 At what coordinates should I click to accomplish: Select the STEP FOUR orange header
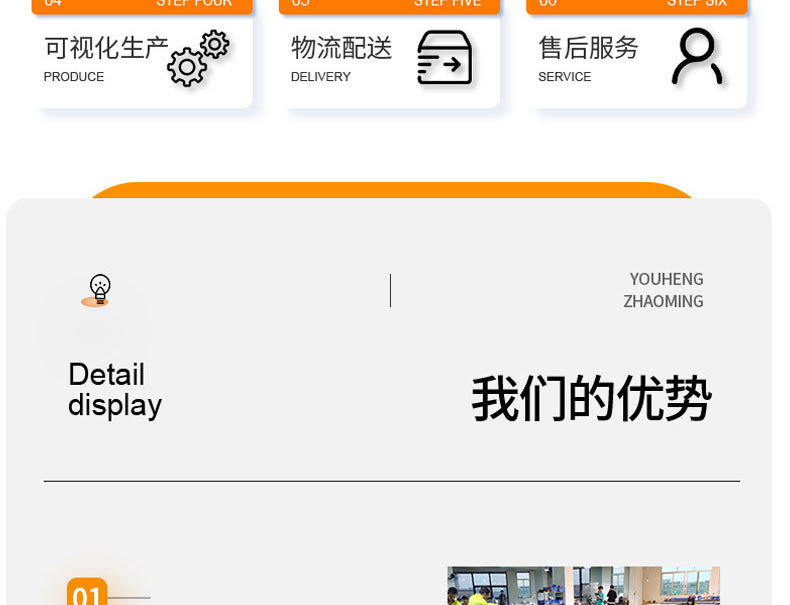142,6
